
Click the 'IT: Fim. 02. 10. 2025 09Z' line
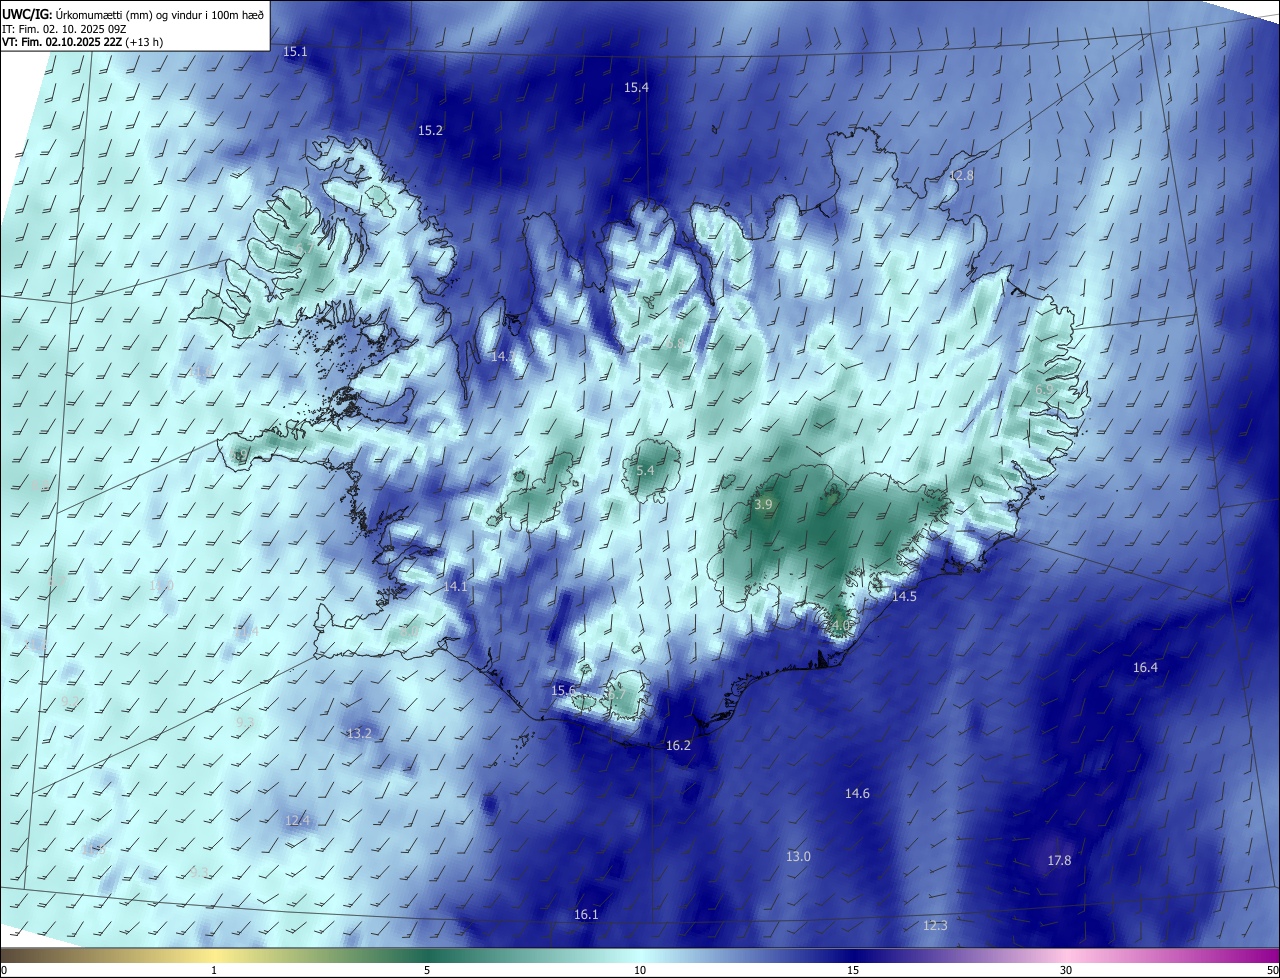click(64, 28)
